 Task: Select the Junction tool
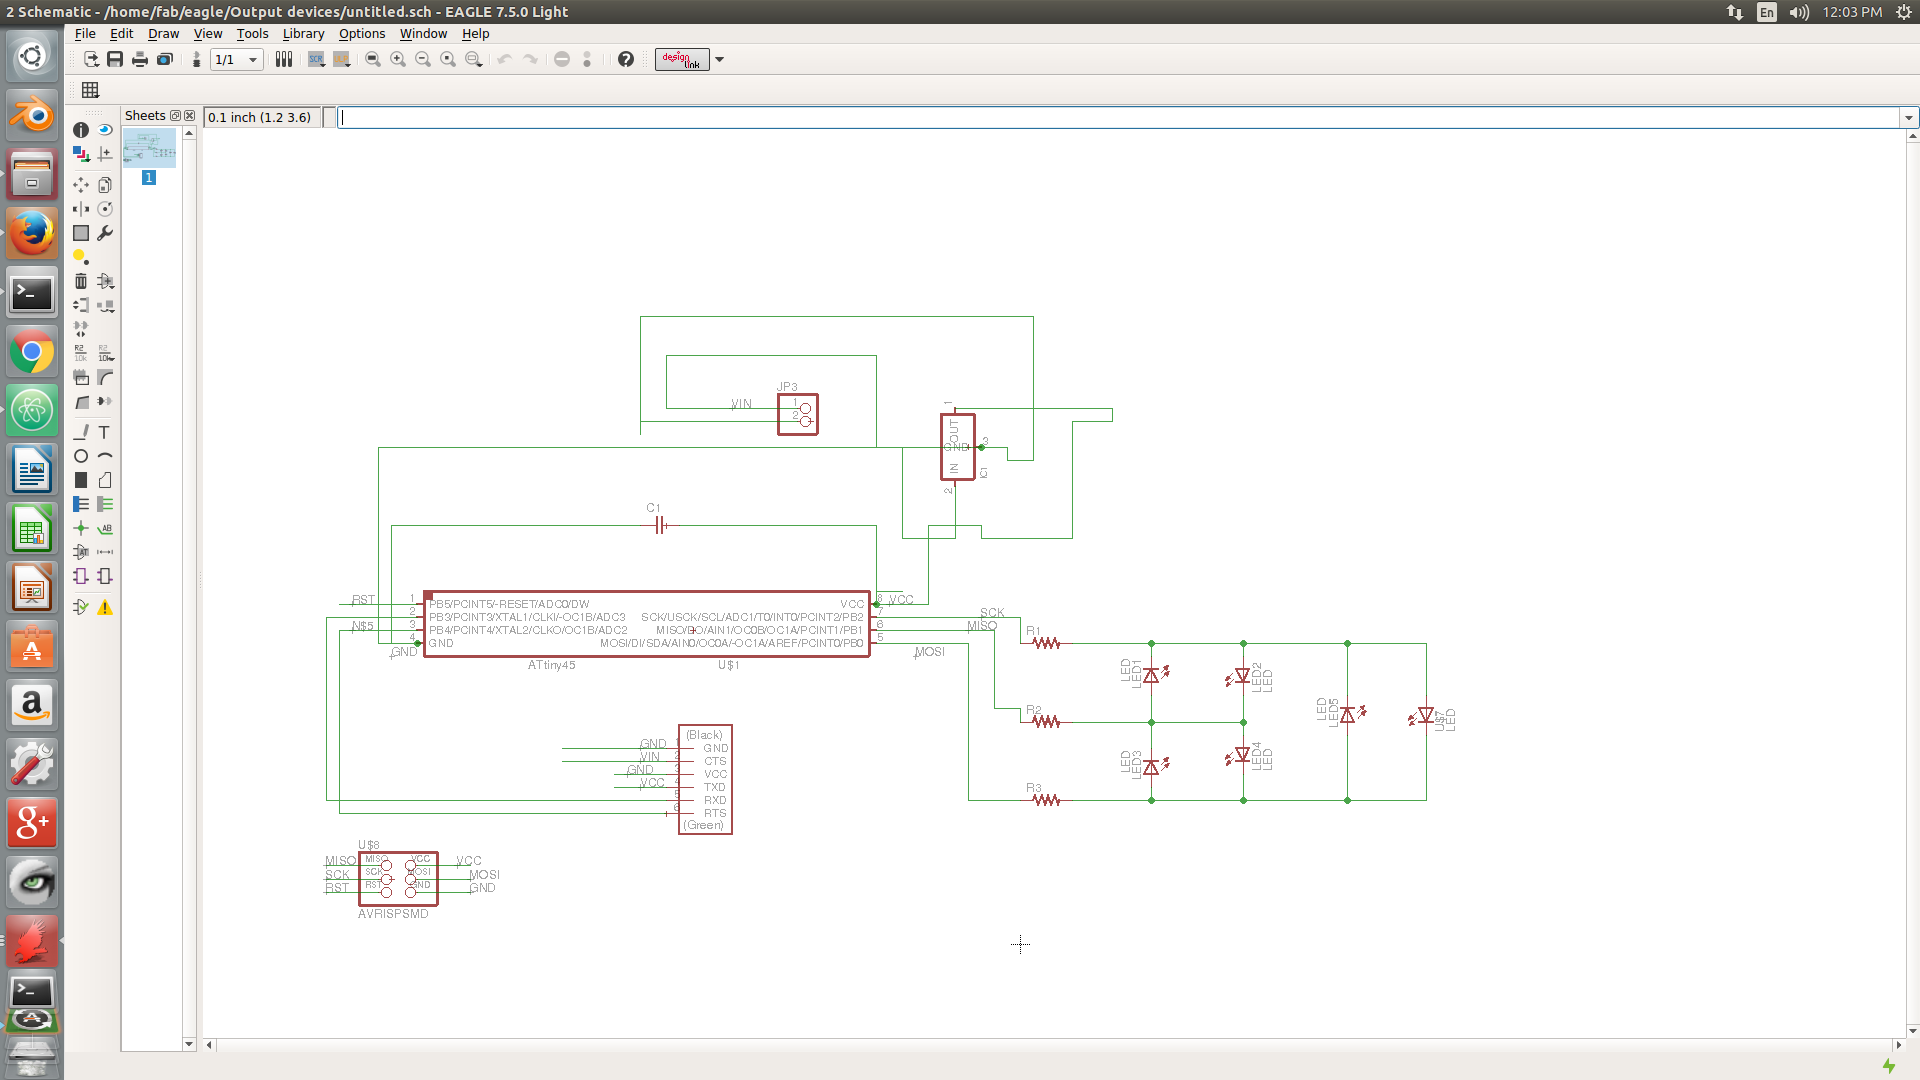(x=81, y=528)
